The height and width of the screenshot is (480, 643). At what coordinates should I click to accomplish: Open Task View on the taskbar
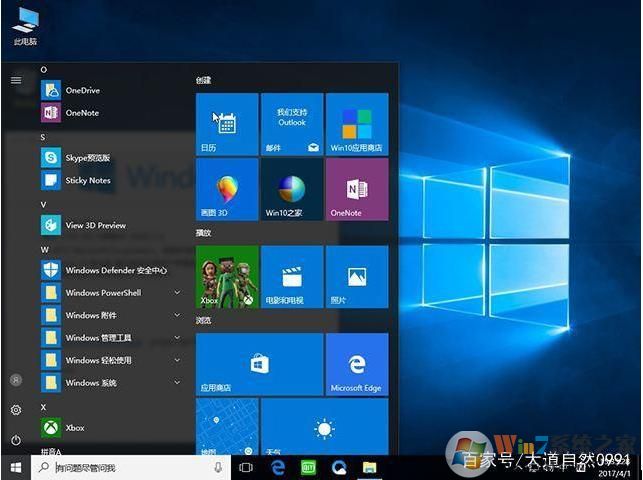click(246, 467)
